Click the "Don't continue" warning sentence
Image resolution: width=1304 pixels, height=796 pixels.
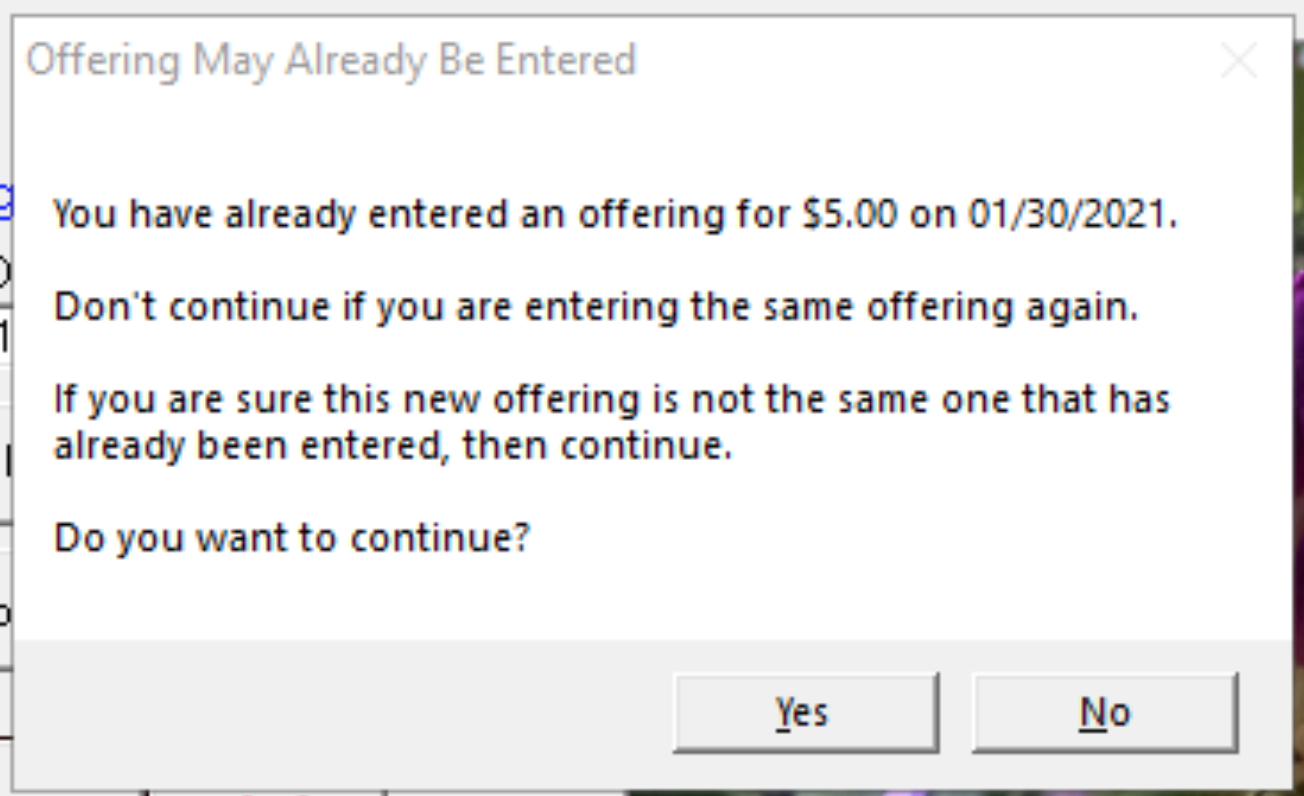[190, 306]
